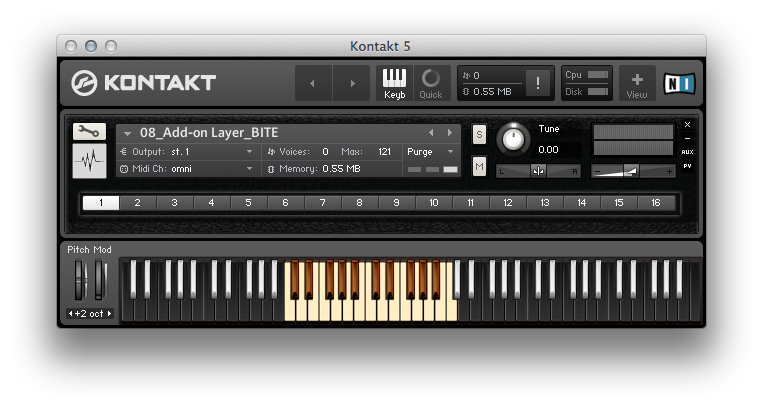Viewport: 763px width, 407px height.
Task: Click the Tune value 0.00
Action: point(548,150)
